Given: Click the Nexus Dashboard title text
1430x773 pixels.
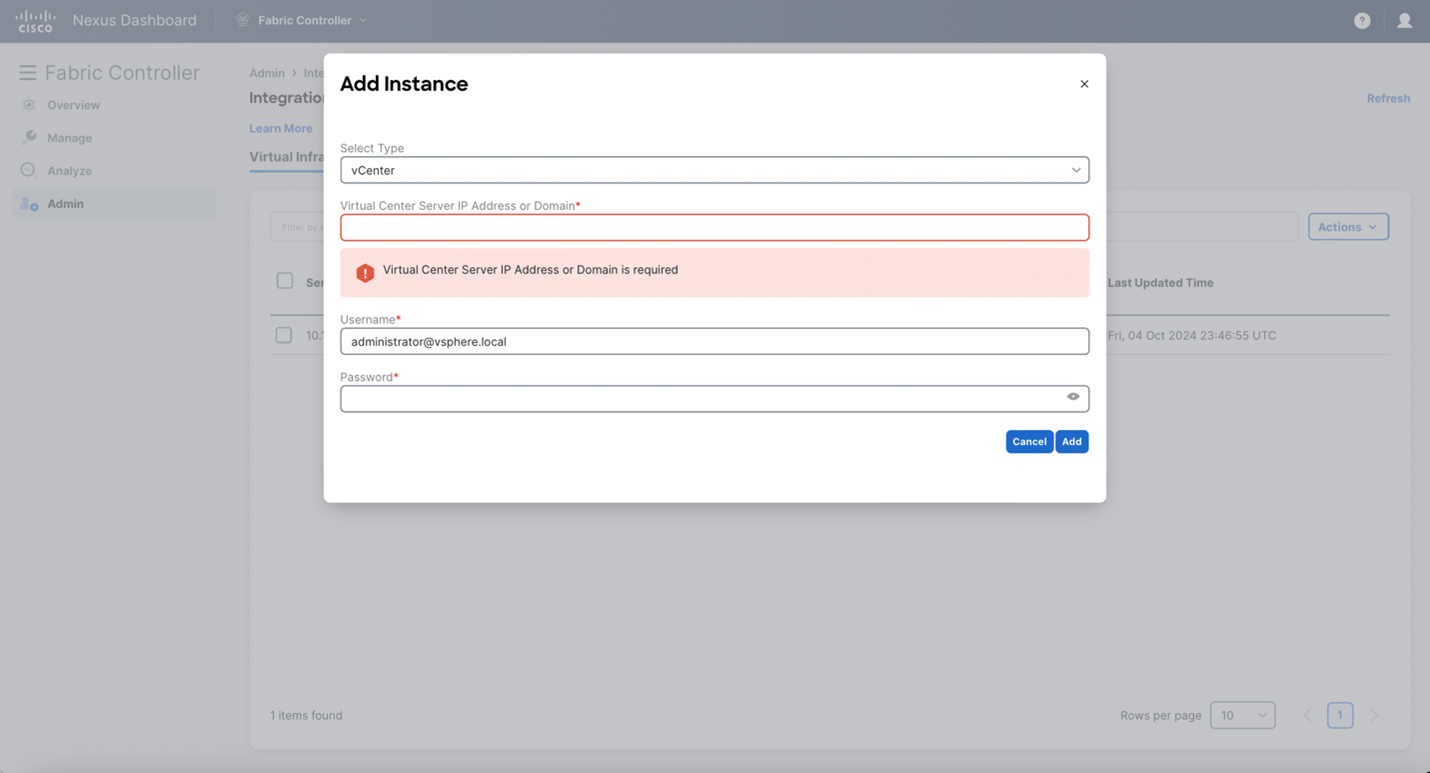Looking at the screenshot, I should tap(134, 20).
